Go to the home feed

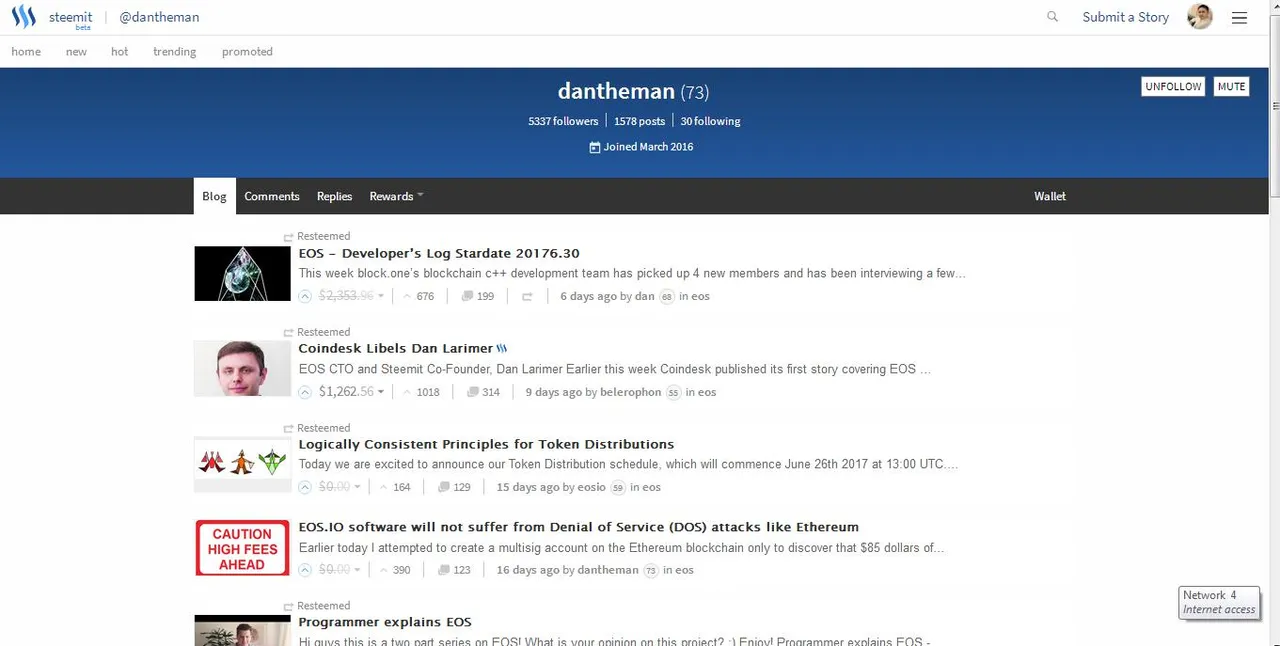coord(26,52)
